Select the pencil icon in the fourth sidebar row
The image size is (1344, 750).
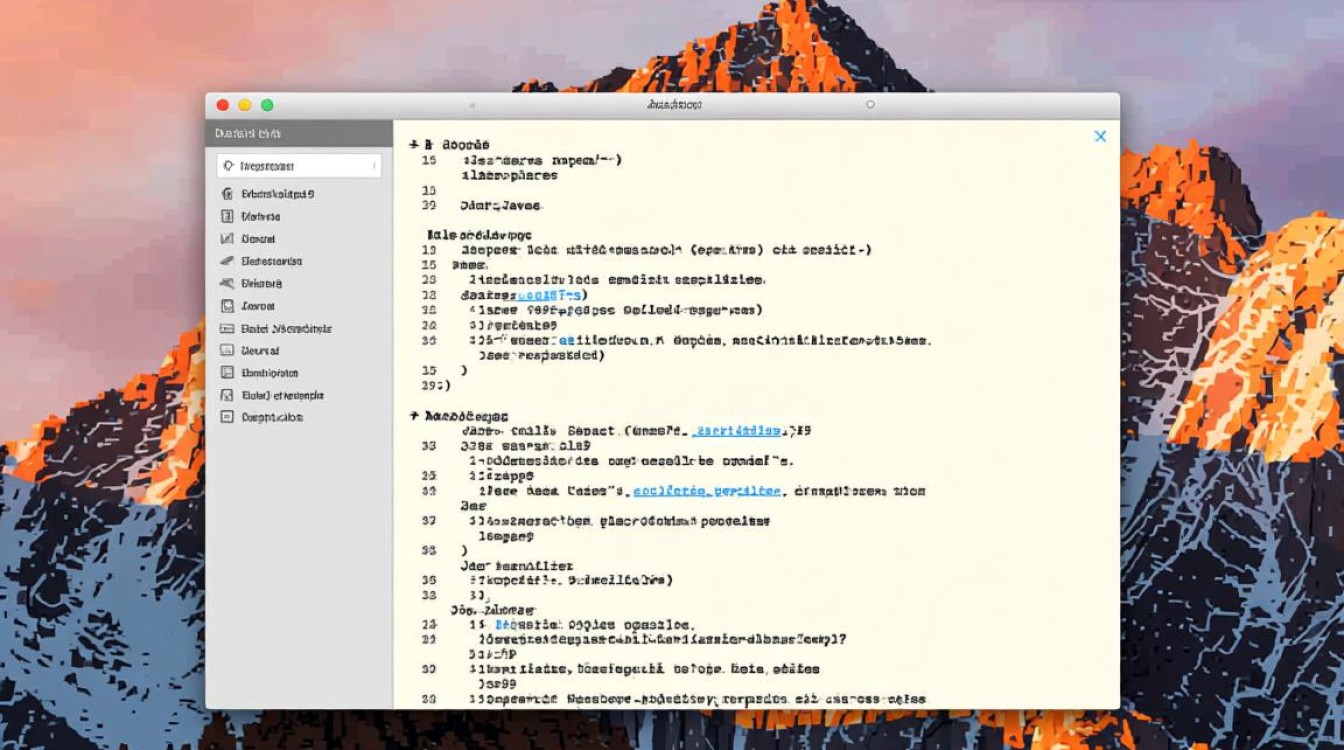coord(226,261)
